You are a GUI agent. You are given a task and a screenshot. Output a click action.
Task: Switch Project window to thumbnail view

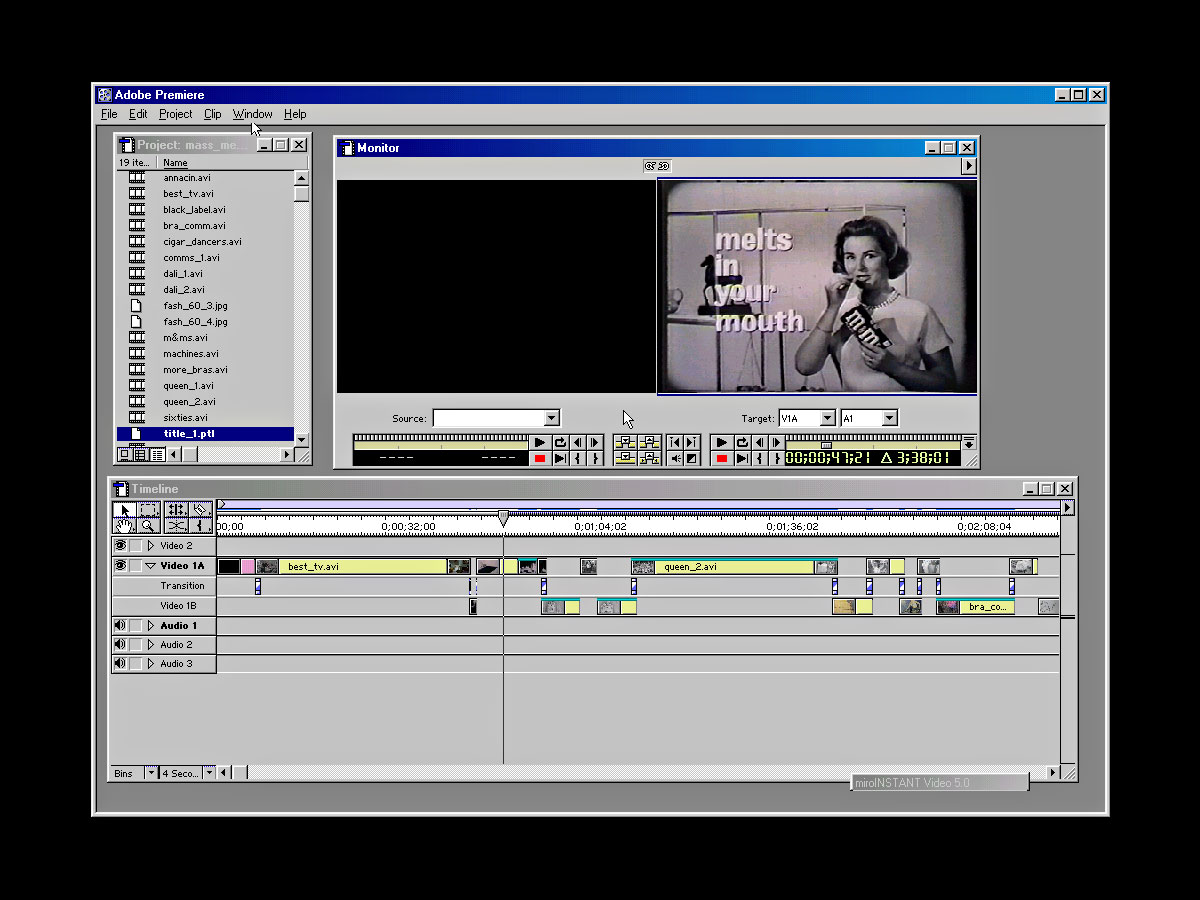[140, 454]
